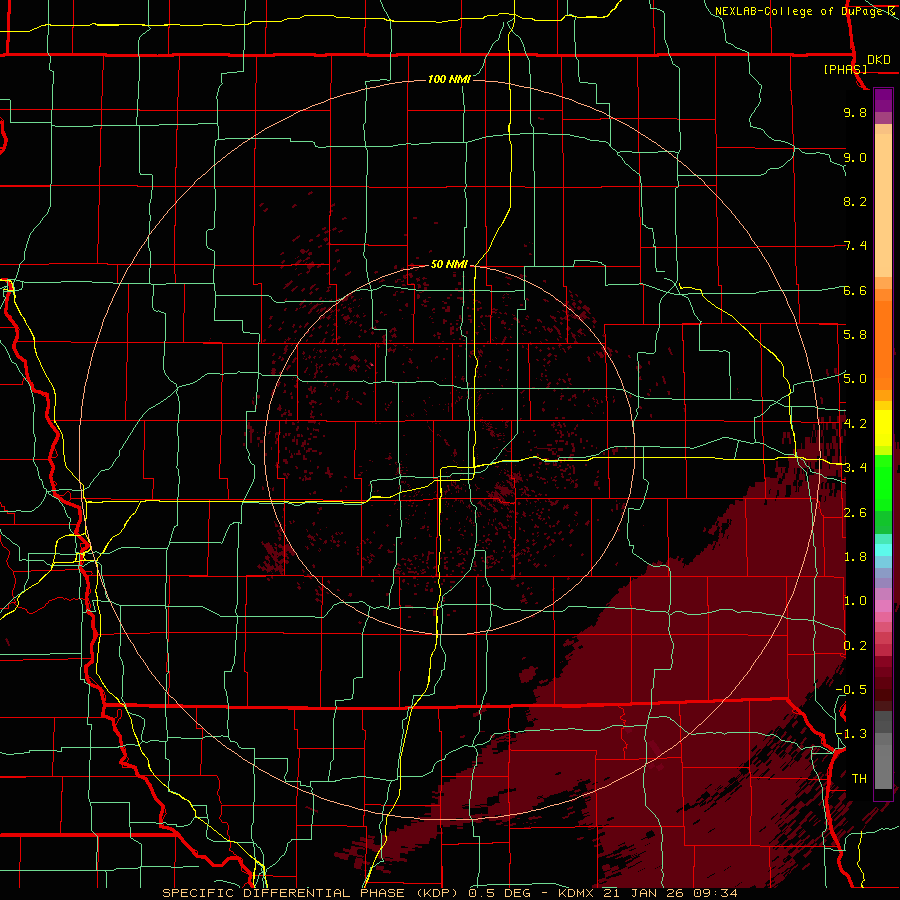The width and height of the screenshot is (900, 900).
Task: Click the 4.2 scale value
Action: pos(855,423)
